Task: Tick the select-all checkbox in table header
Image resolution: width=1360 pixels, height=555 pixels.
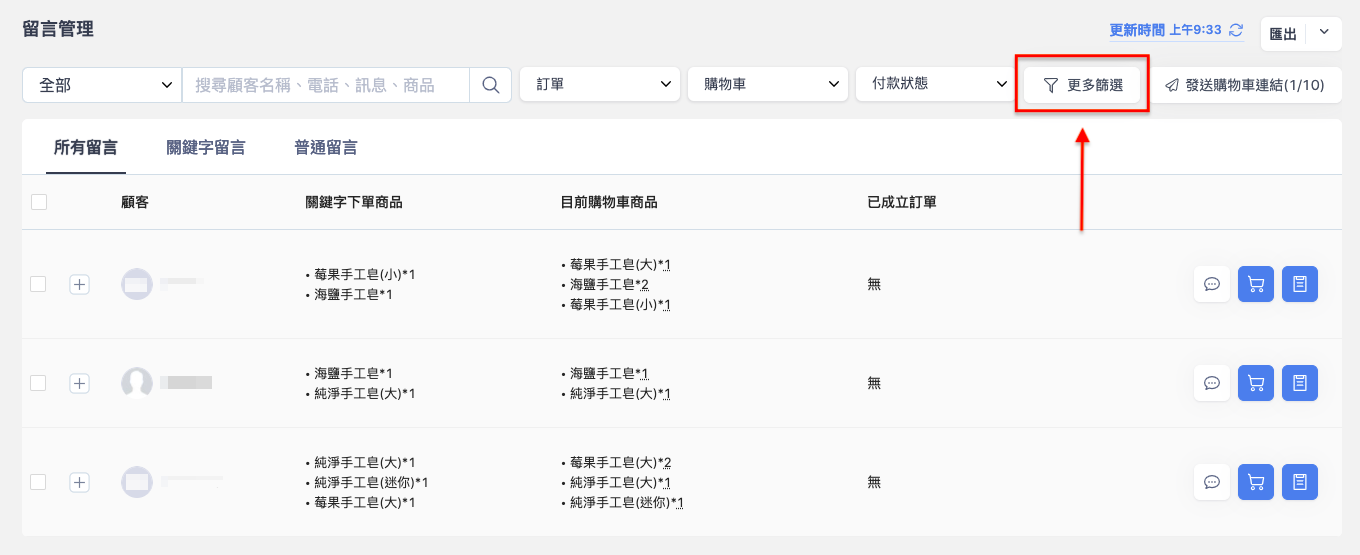Action: [x=39, y=202]
